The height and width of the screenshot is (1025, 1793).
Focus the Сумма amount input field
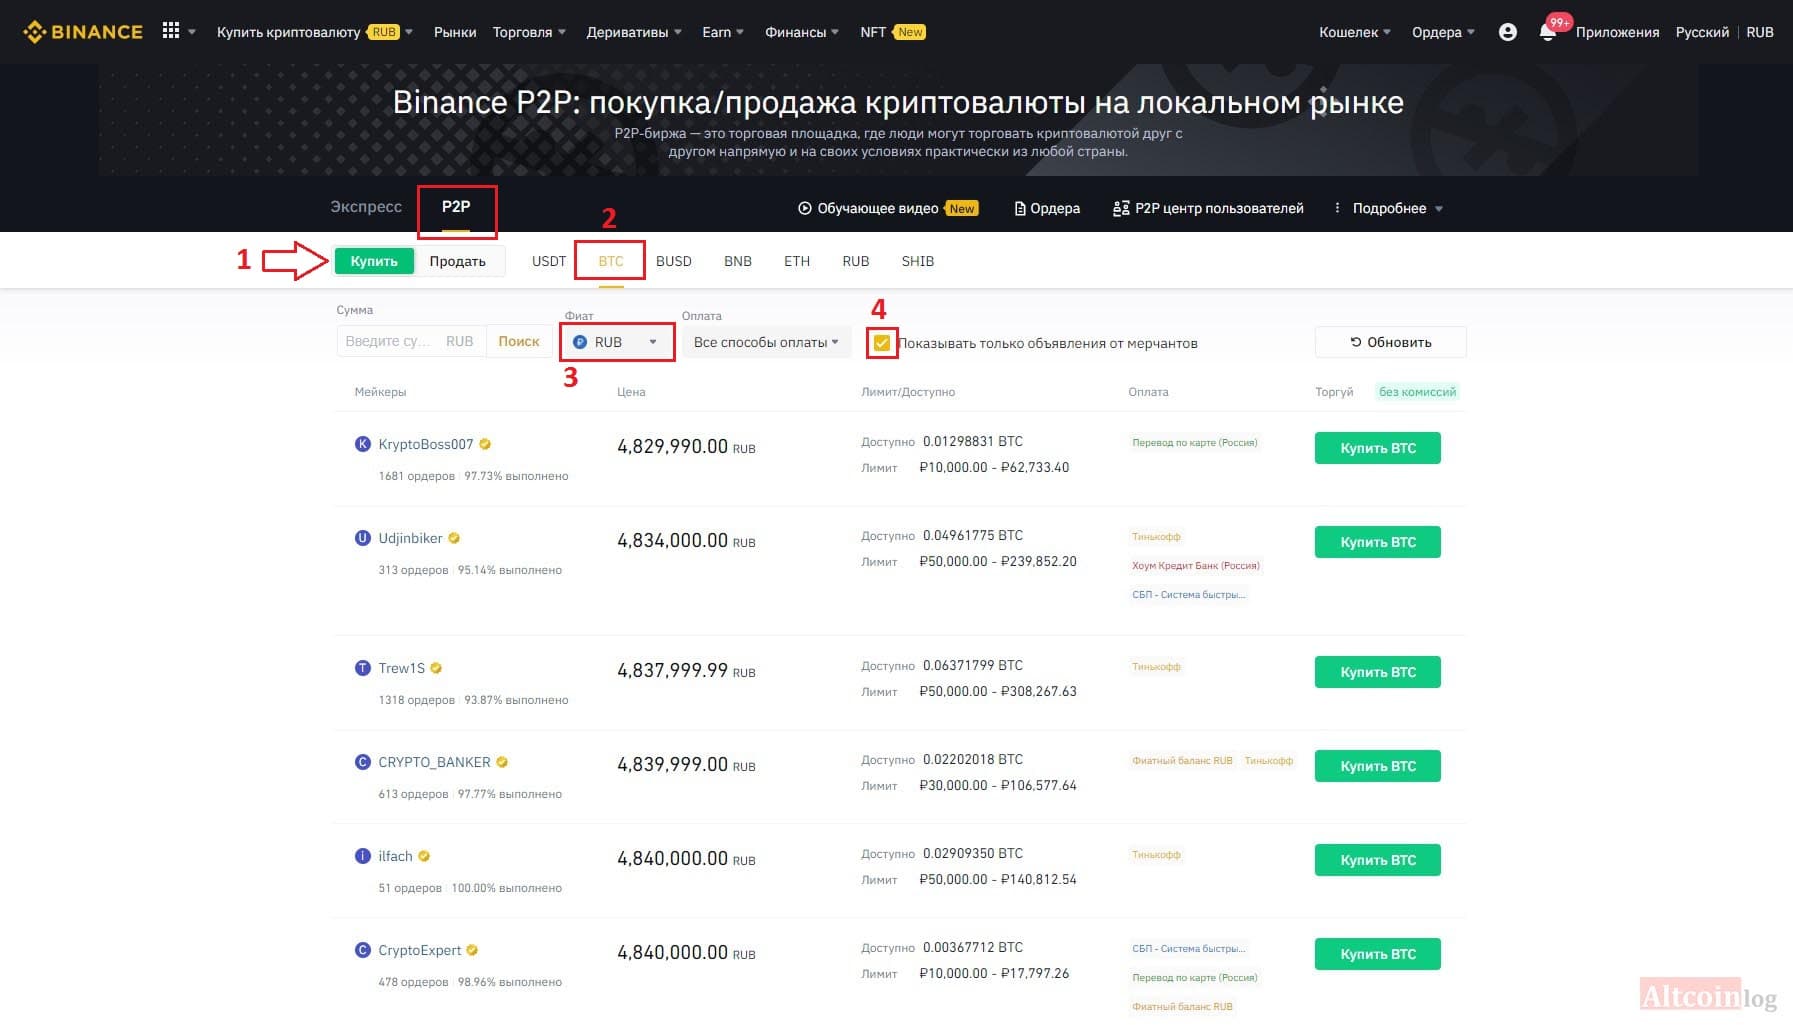(411, 341)
